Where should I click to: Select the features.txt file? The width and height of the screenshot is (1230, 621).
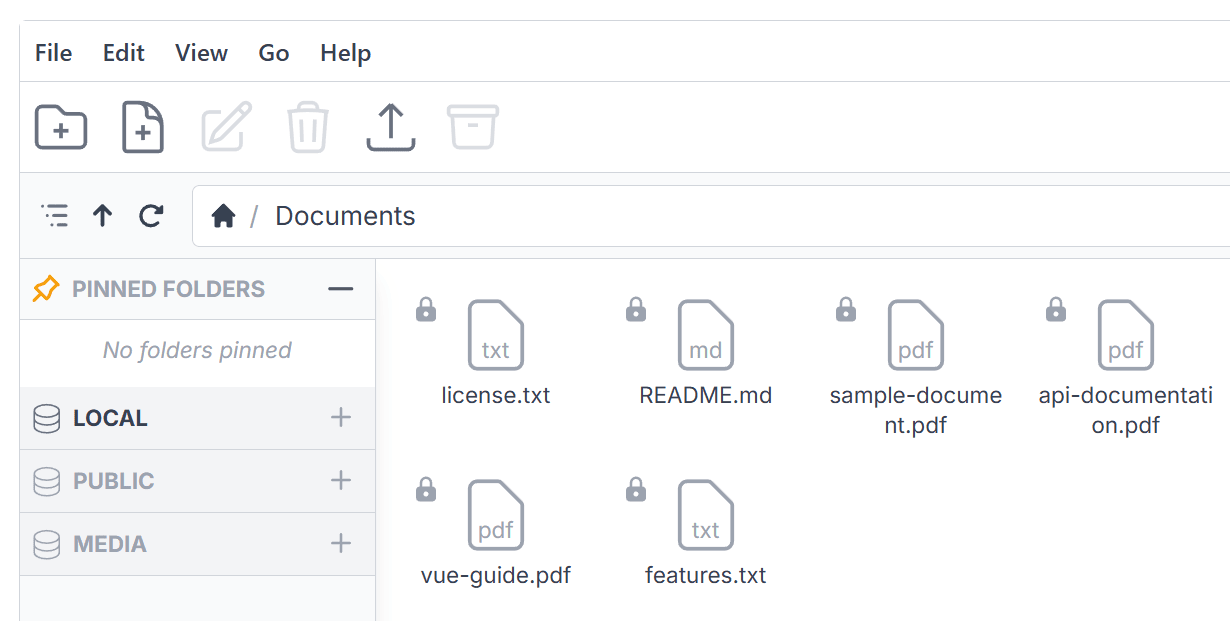click(706, 515)
